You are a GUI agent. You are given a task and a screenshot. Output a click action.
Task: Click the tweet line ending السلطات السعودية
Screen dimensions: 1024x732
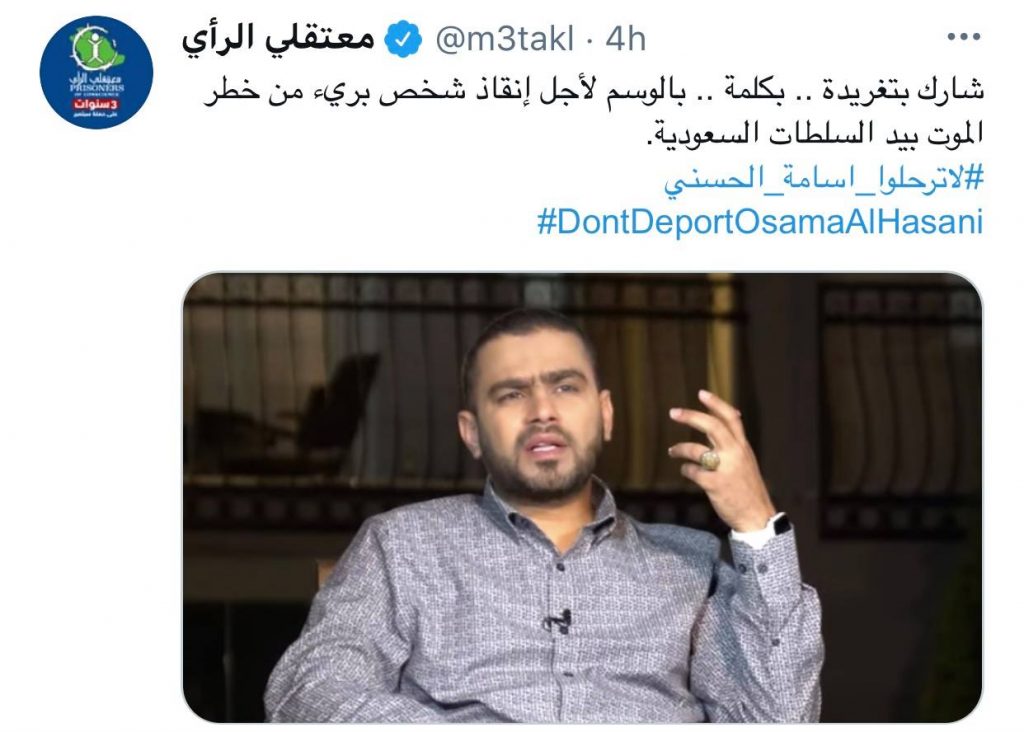814,134
